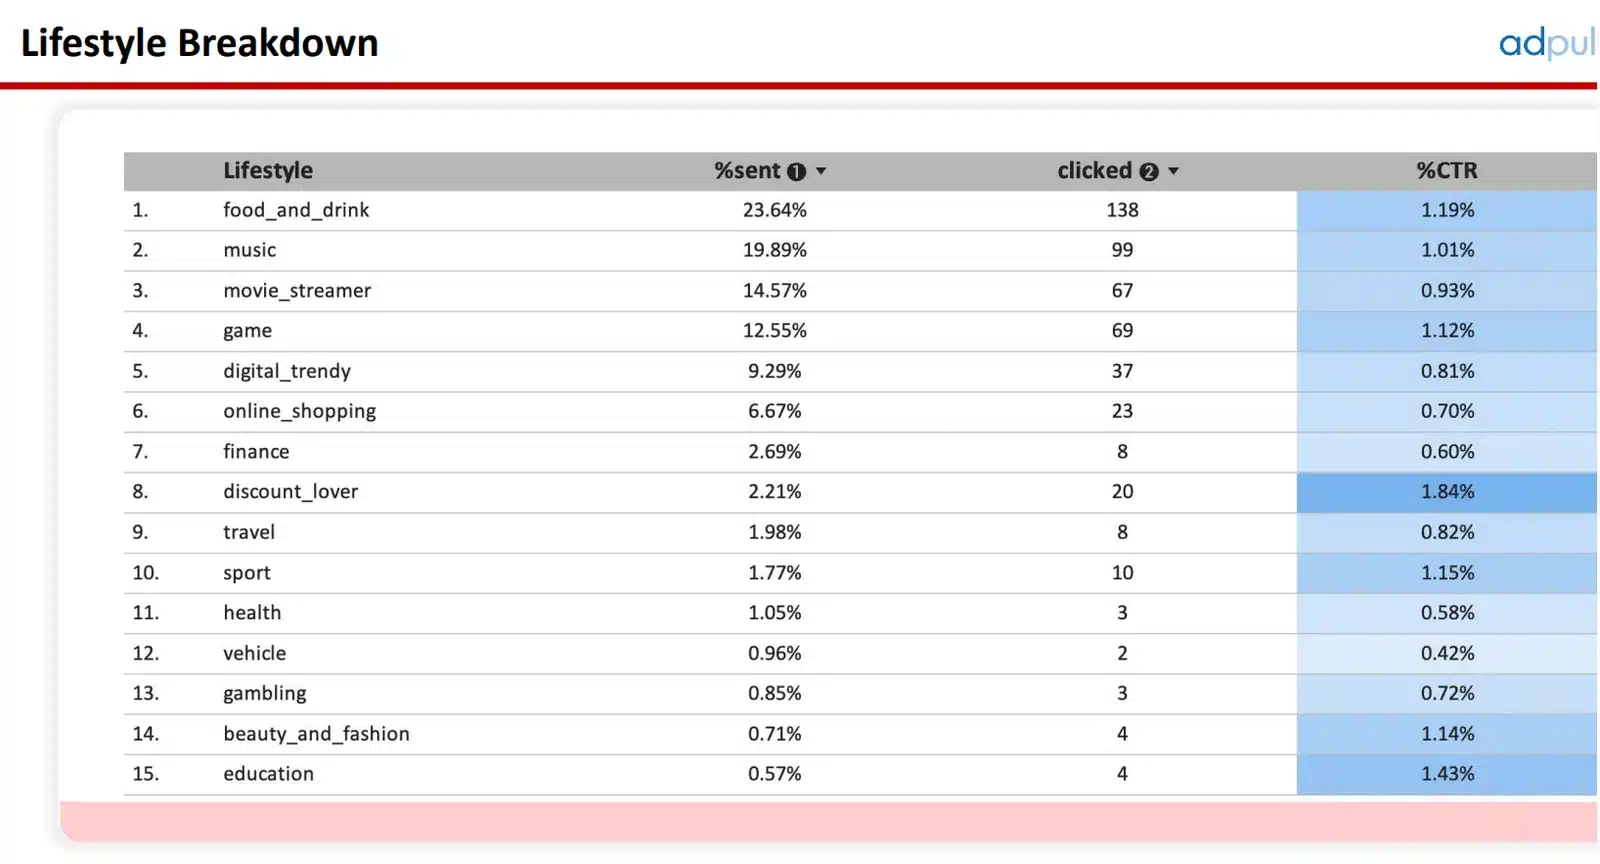Click the info badge beside %sent header
The height and width of the screenshot is (864, 1600).
796,172
